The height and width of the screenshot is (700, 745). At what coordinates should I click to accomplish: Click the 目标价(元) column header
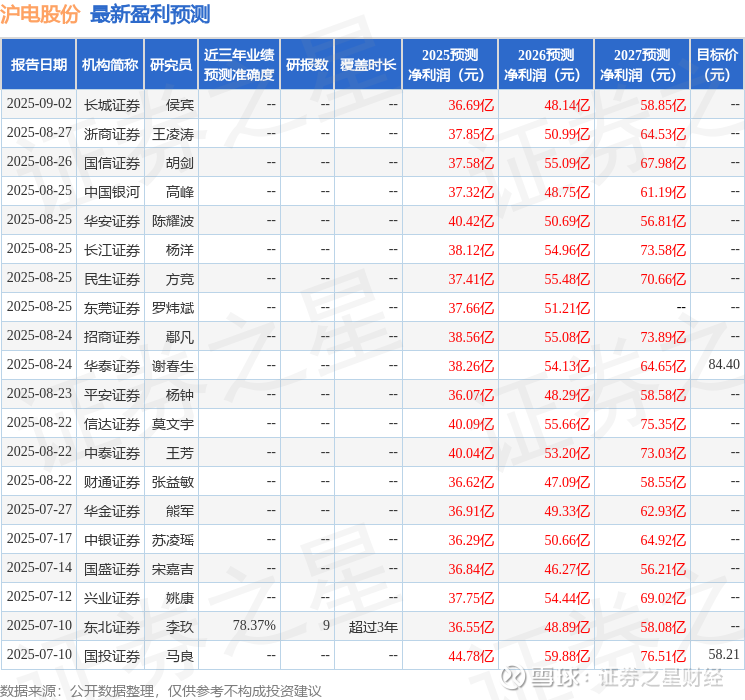(x=716, y=65)
